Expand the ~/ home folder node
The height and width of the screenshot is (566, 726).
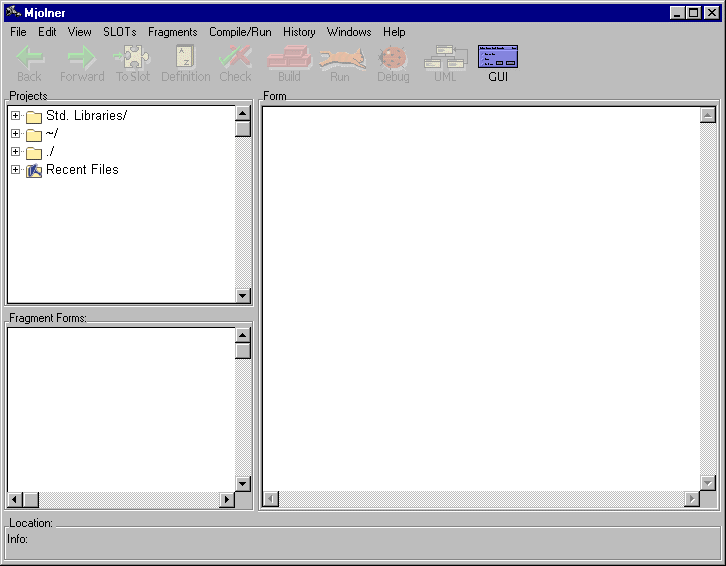16,134
